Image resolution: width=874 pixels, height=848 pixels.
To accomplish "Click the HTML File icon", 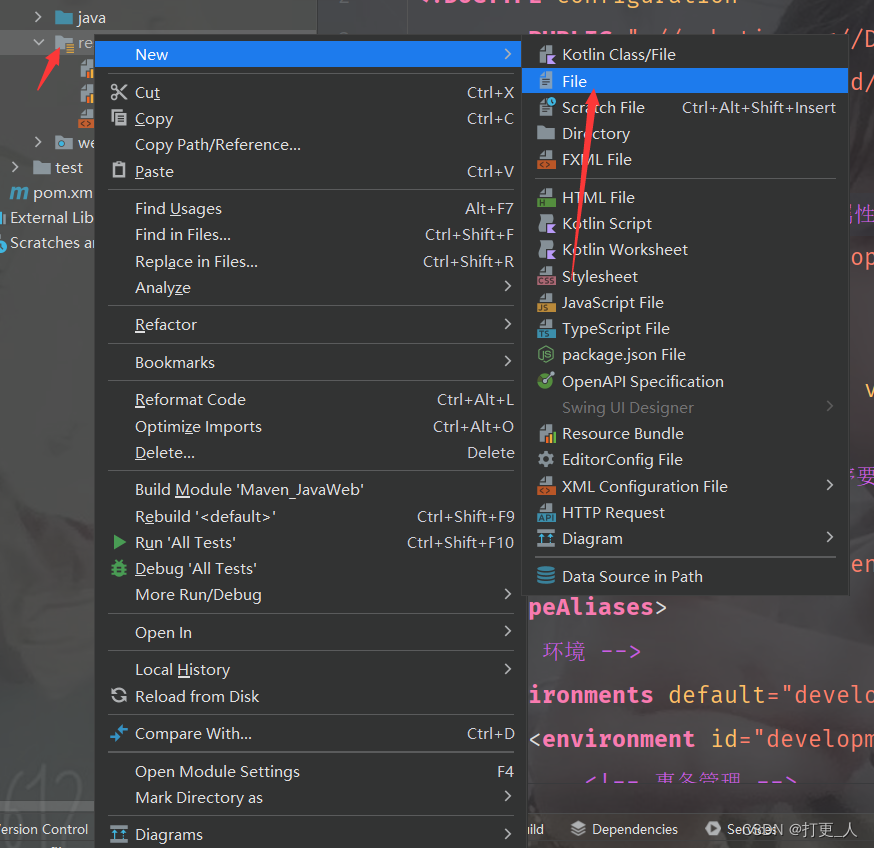I will tap(545, 197).
